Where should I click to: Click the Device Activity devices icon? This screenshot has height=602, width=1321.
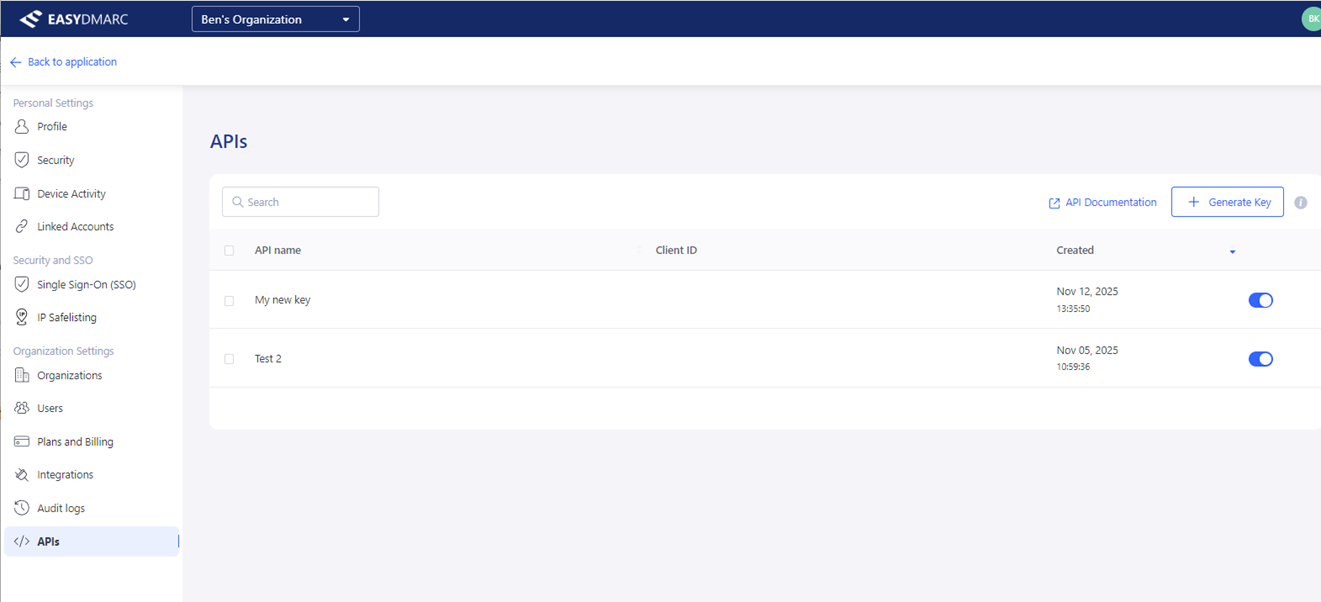click(x=22, y=194)
